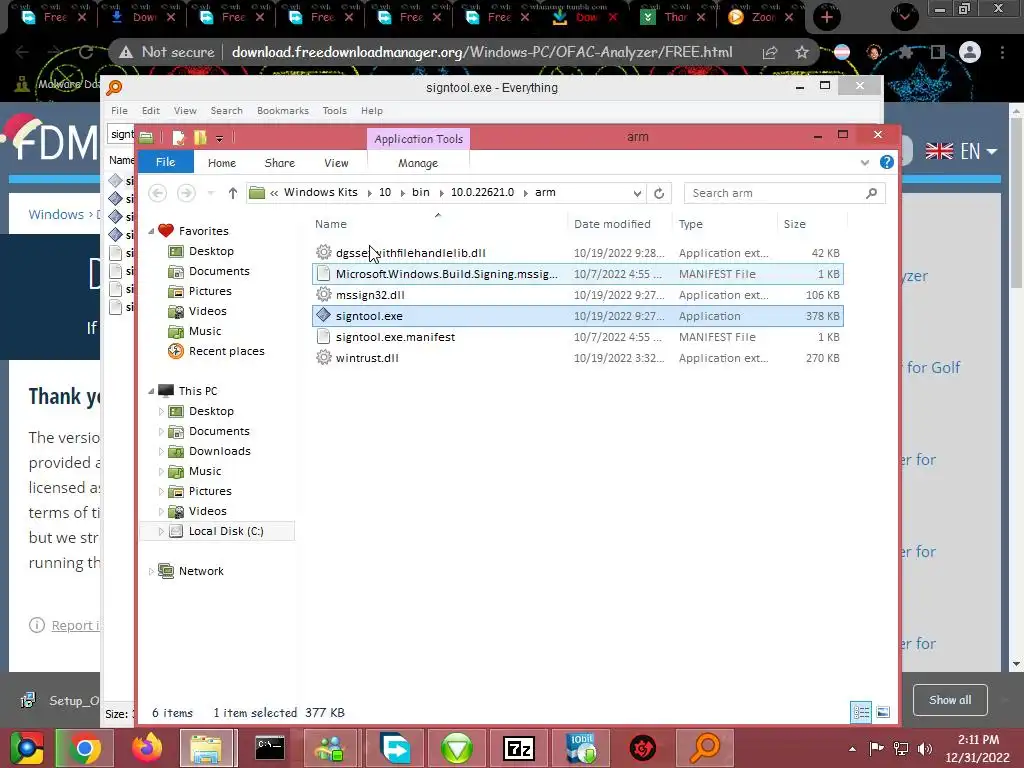The width and height of the screenshot is (1024, 768).
Task: Expand Downloads under This PC
Action: [x=161, y=451]
